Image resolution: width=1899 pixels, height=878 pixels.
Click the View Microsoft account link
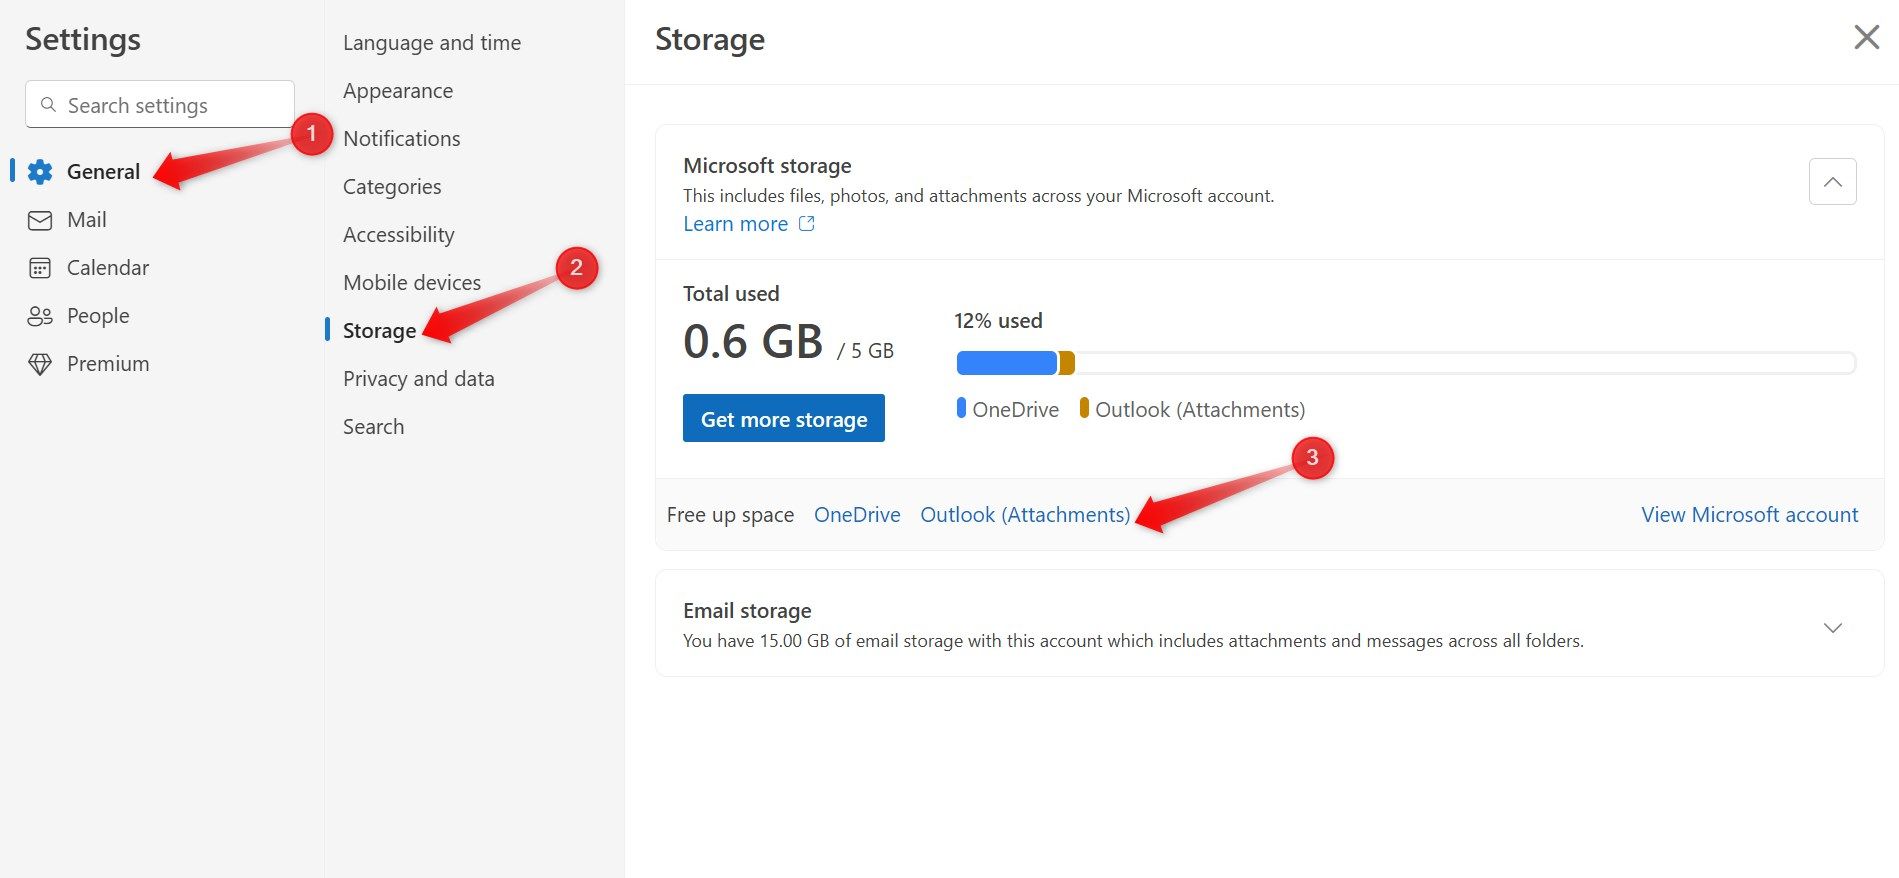tap(1749, 515)
